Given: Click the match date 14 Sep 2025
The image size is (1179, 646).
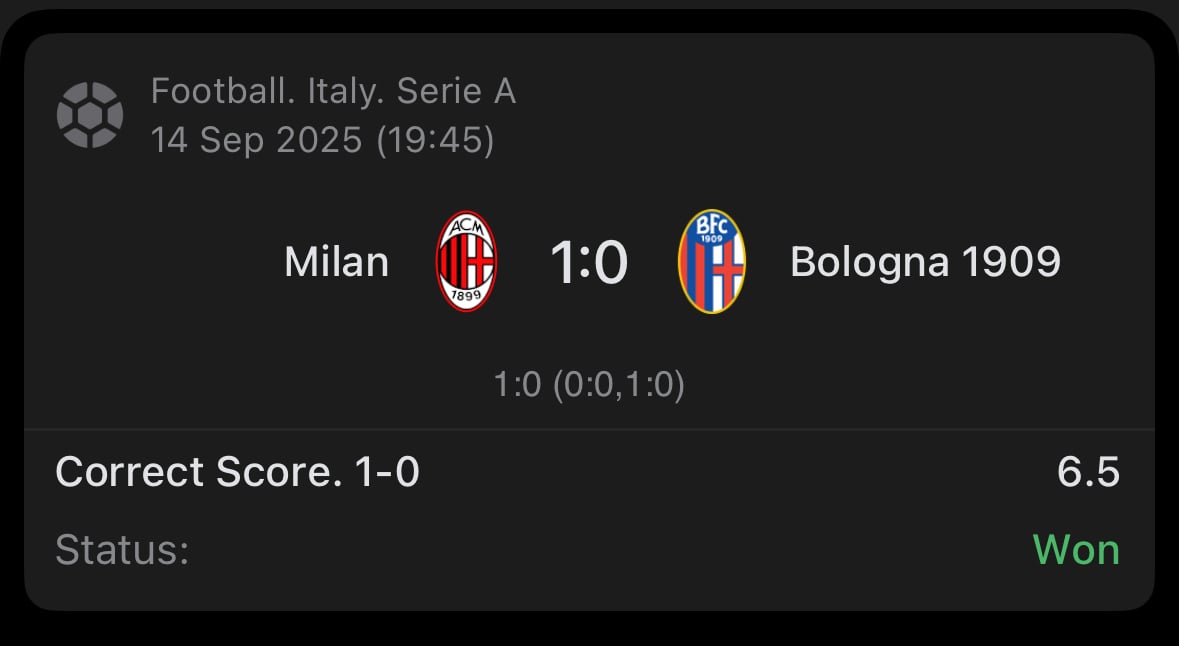Looking at the screenshot, I should click(256, 140).
